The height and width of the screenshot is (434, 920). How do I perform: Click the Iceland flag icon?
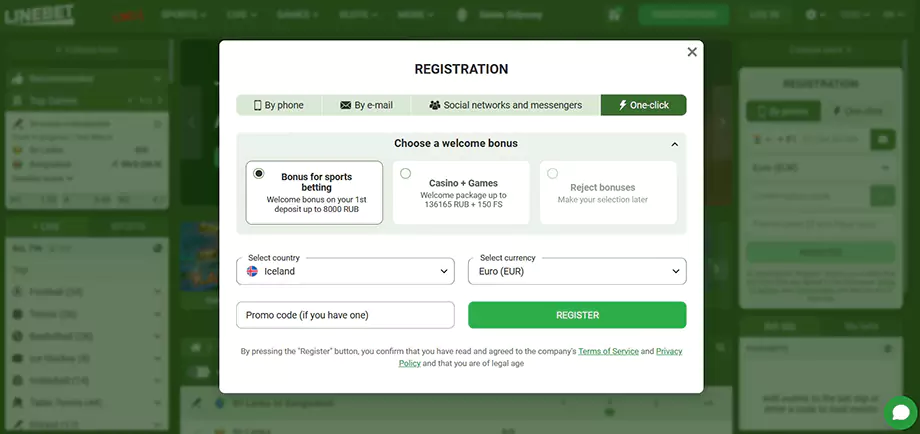pyautogui.click(x=252, y=272)
